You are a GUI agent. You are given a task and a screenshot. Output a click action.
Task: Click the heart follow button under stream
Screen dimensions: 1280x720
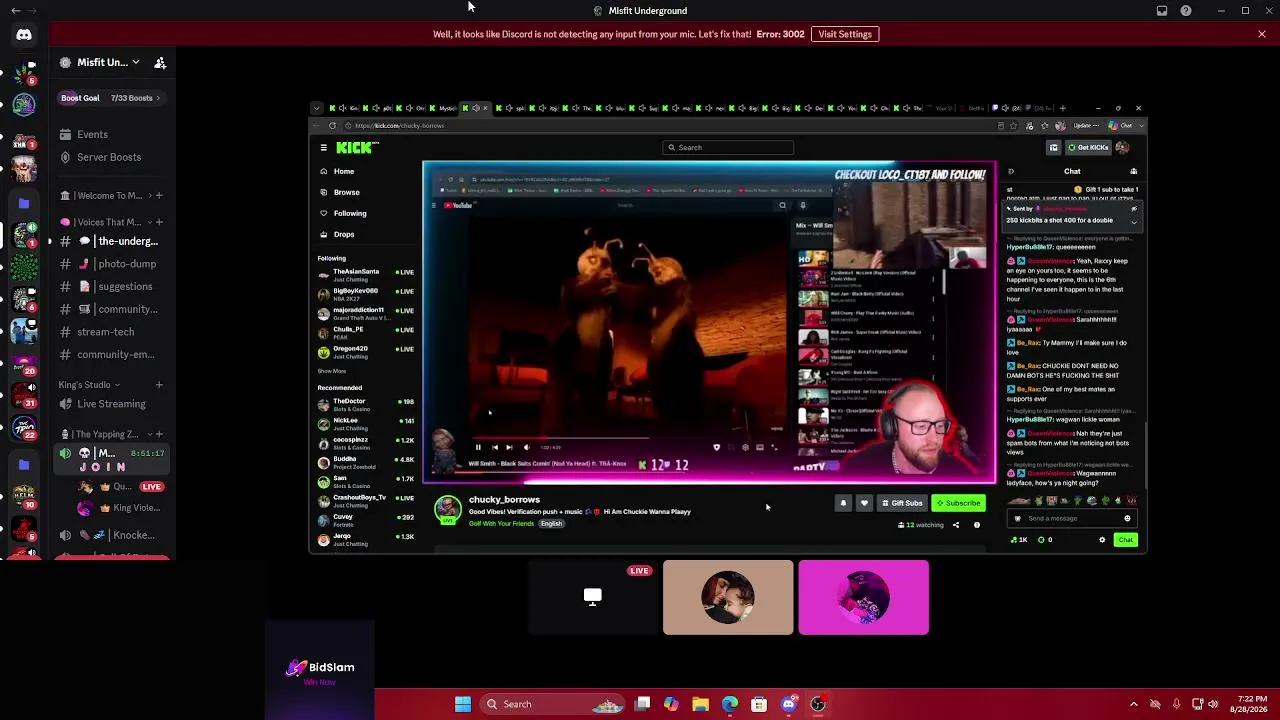click(x=864, y=503)
